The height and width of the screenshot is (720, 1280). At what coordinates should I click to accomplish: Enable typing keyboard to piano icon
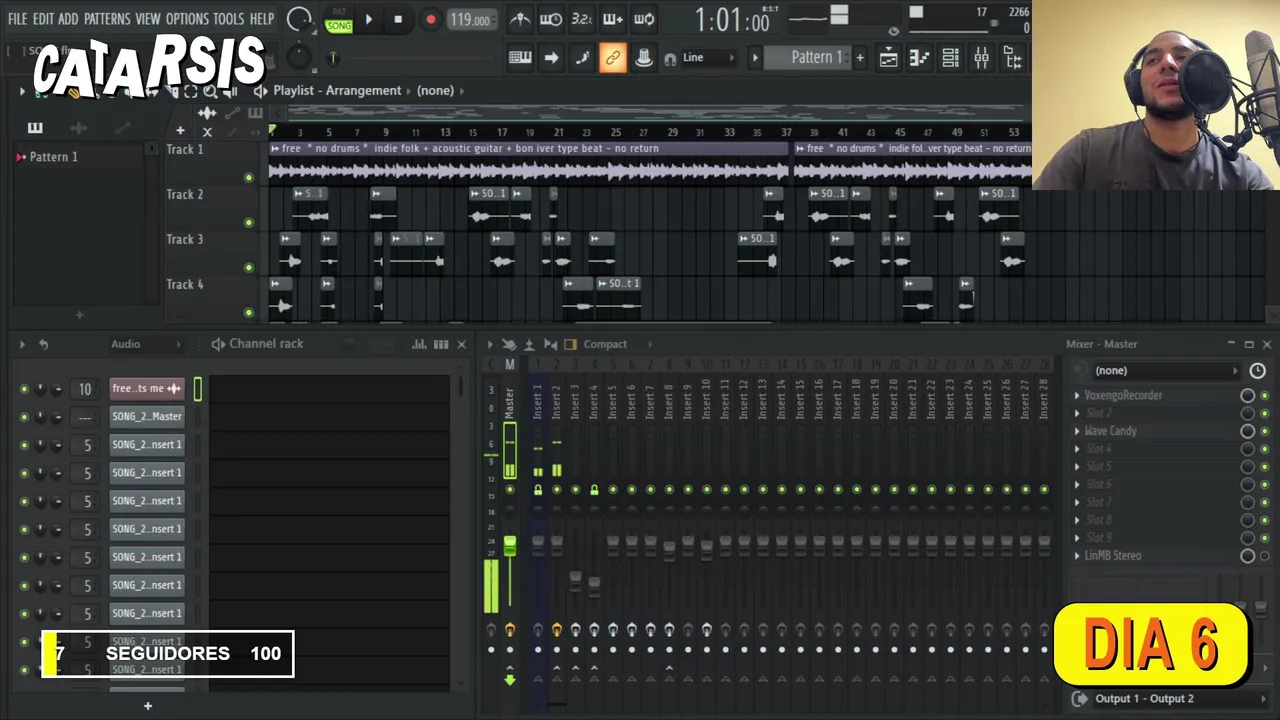point(520,58)
